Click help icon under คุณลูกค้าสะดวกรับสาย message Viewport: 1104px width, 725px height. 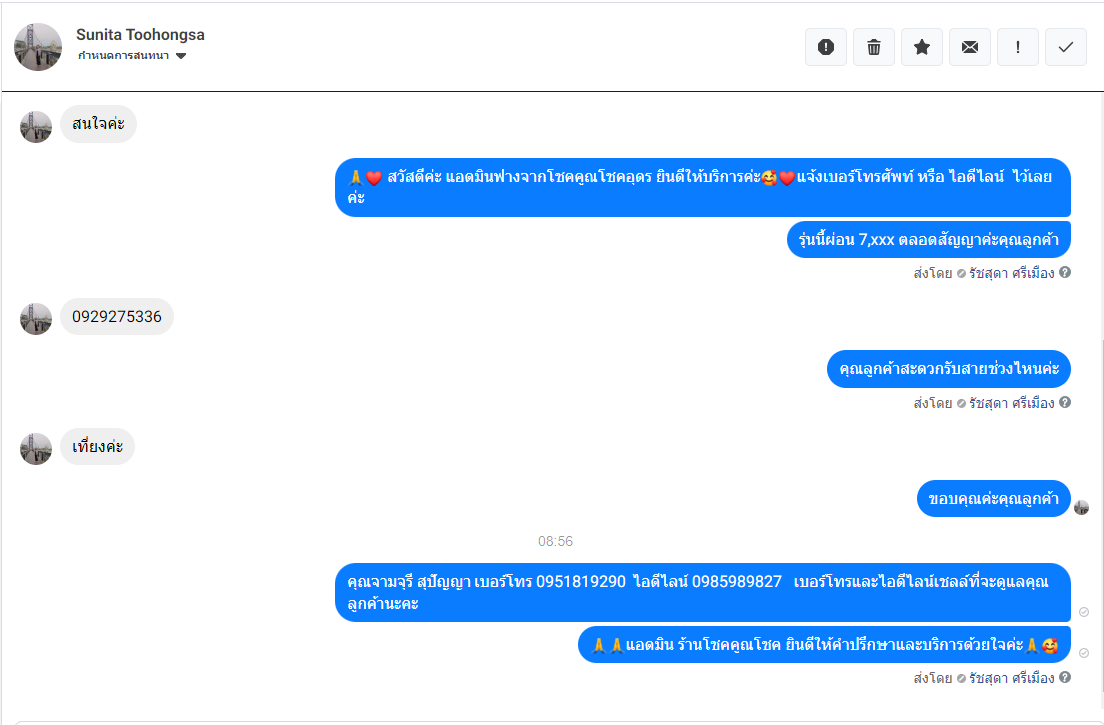pyautogui.click(x=1065, y=402)
